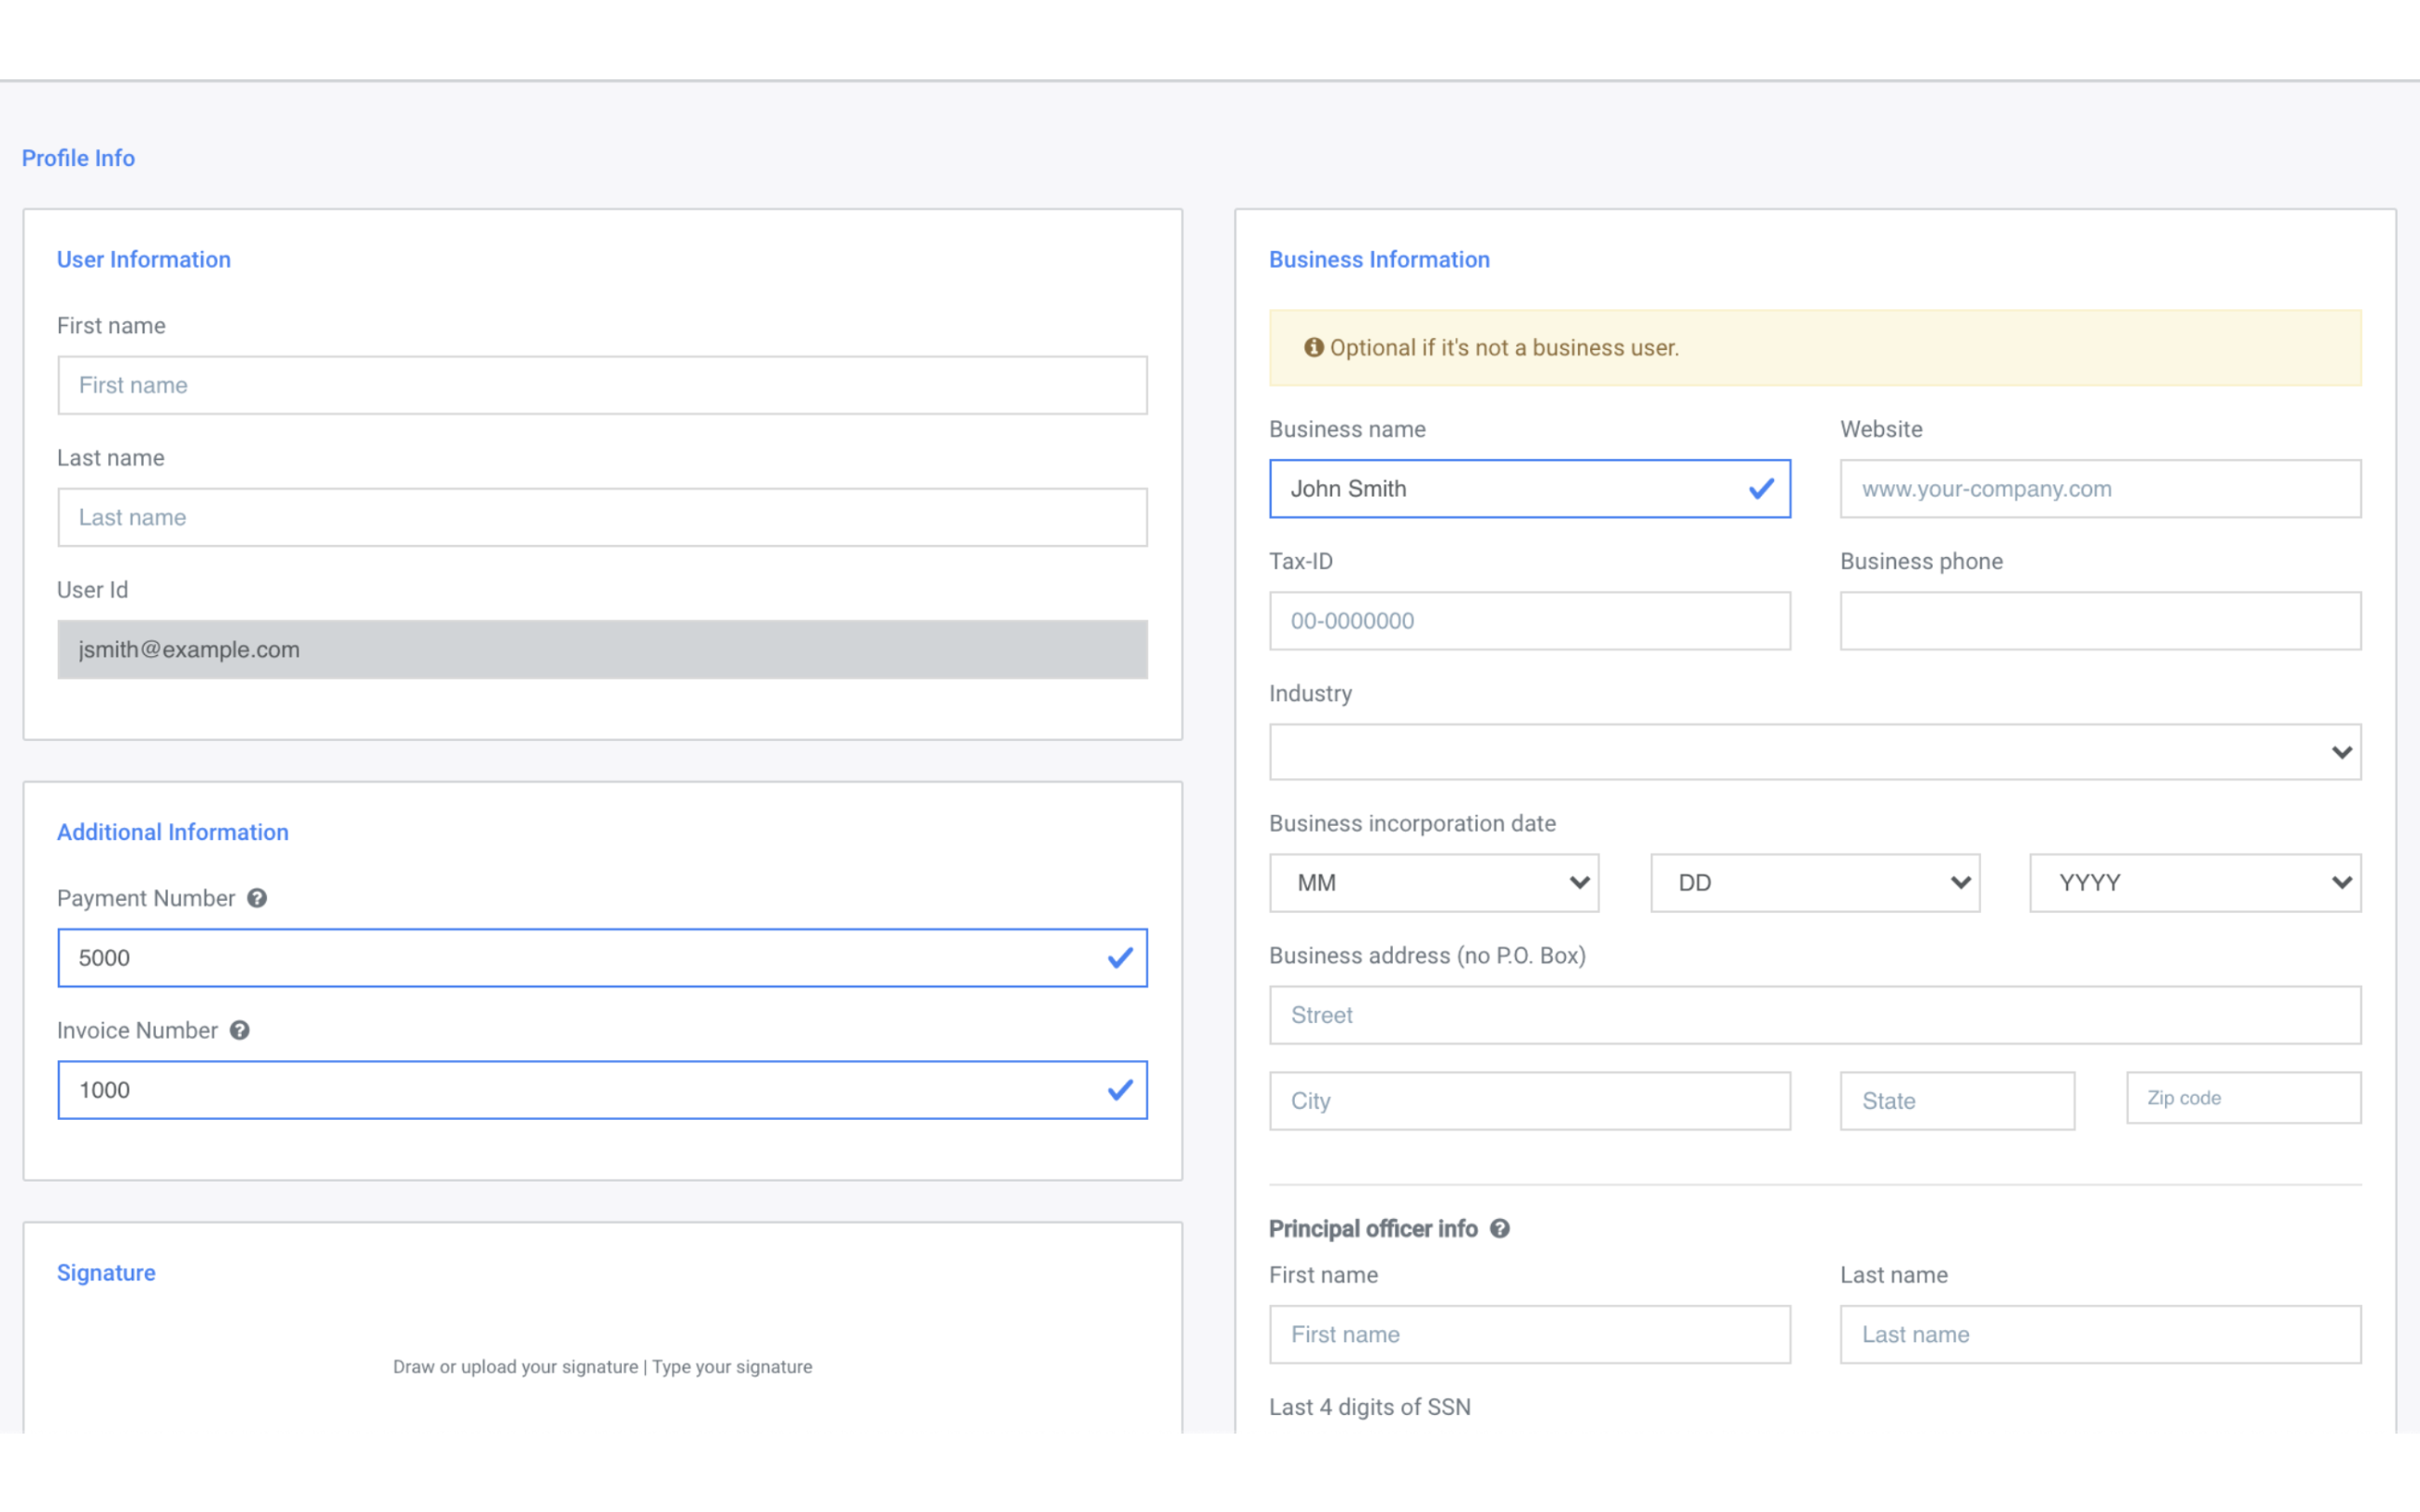Screen dimensions: 2420x1512
Task: Expand the DD day dropdown
Action: click(x=1814, y=883)
